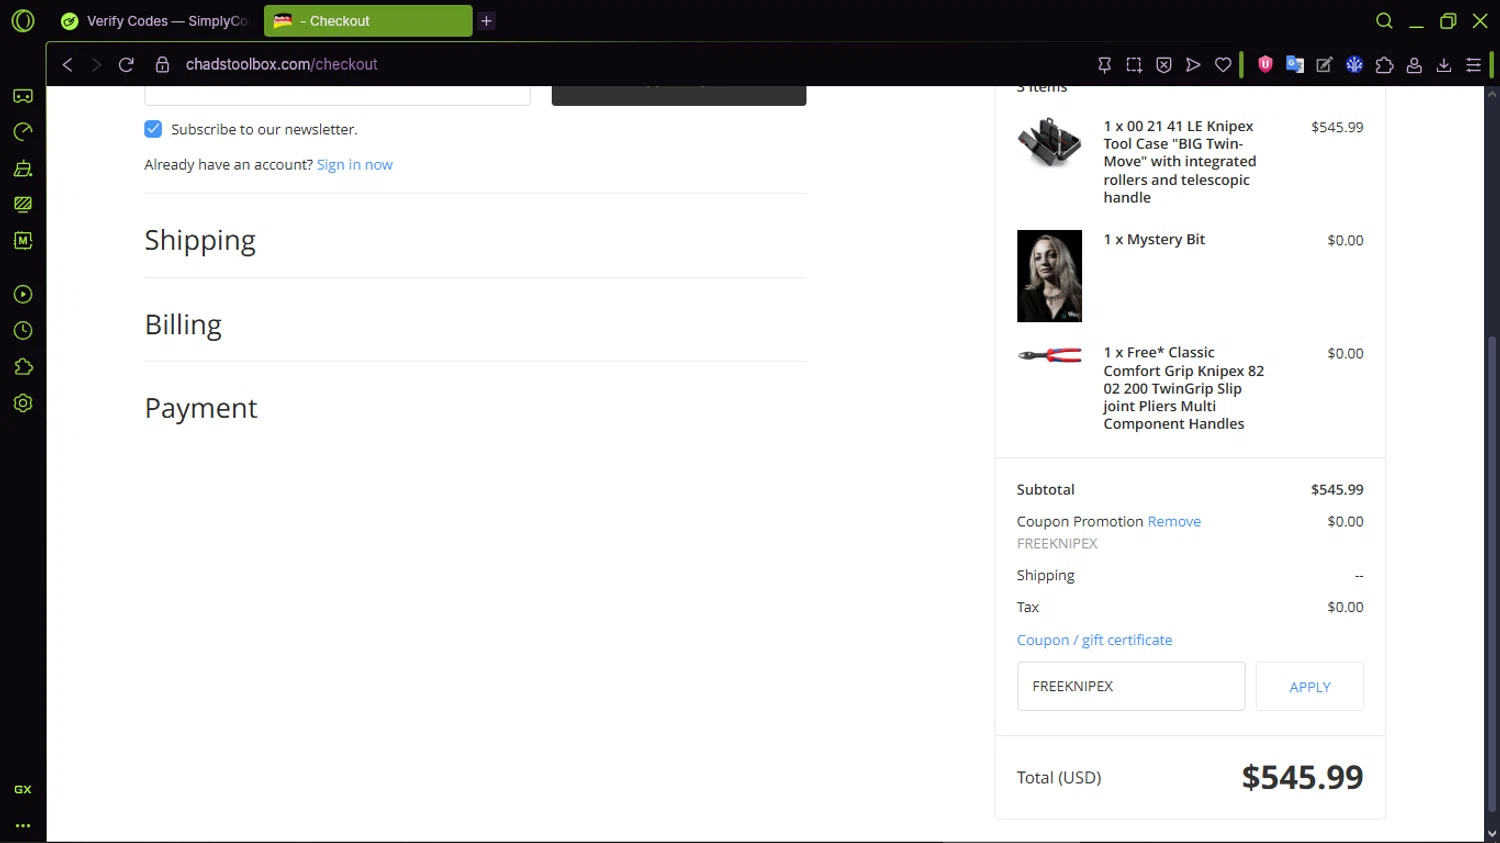Open the M icon in the sidebar

pyautogui.click(x=23, y=240)
